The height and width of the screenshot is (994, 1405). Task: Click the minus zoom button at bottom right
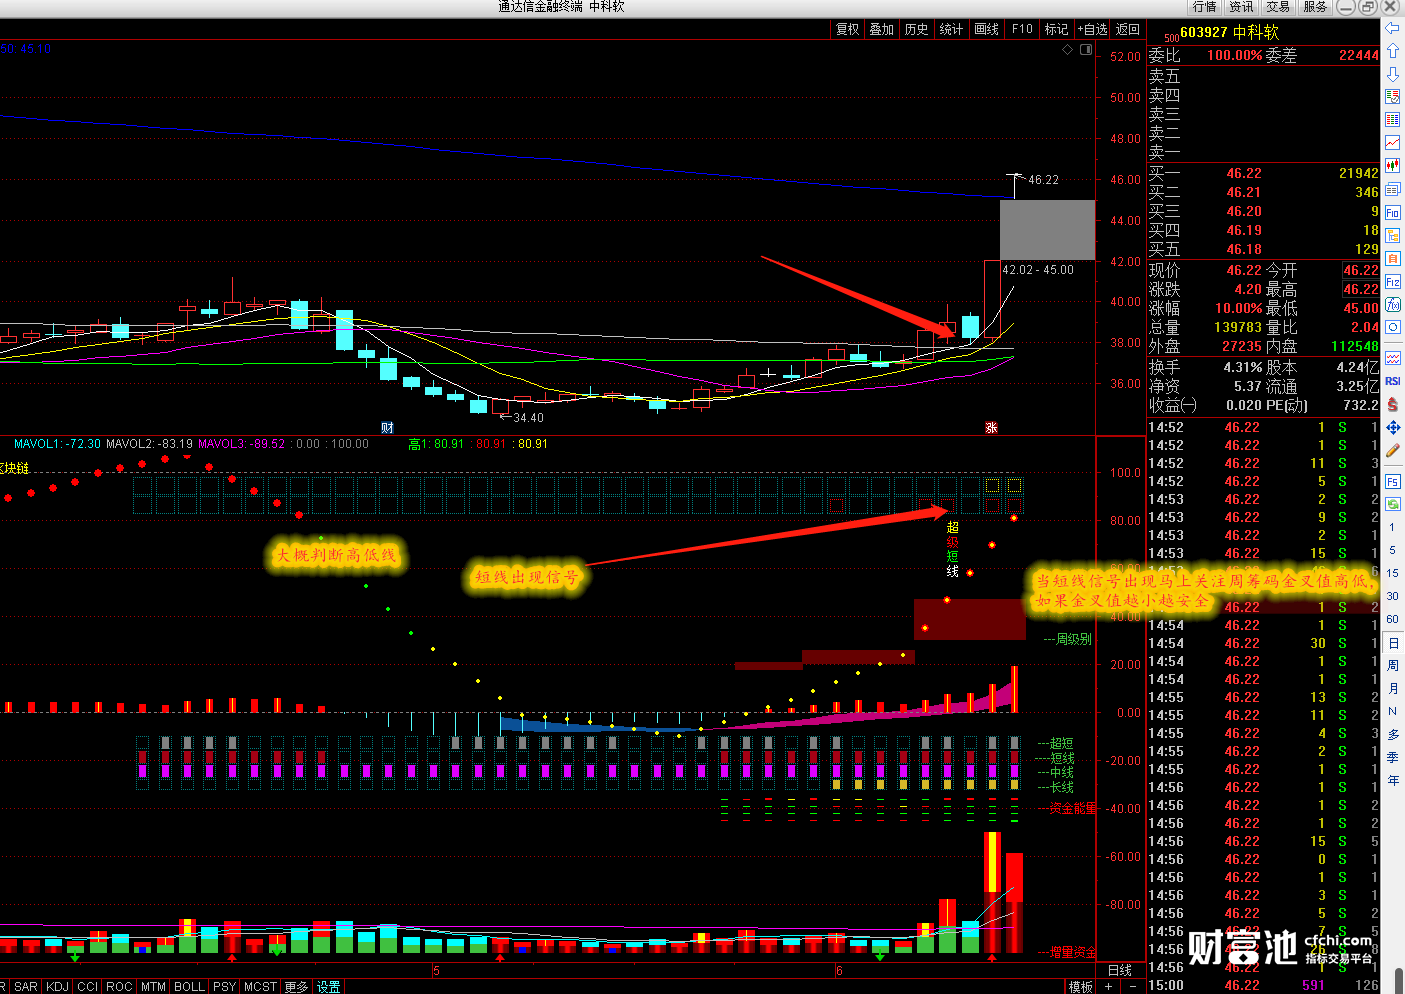(x=1132, y=987)
